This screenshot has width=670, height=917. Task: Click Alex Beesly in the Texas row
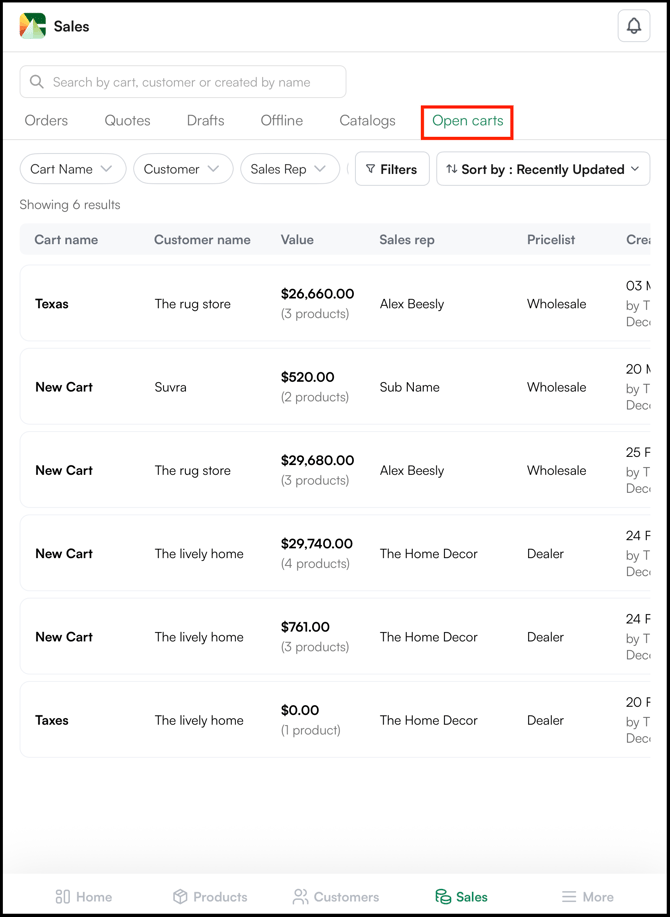click(412, 304)
